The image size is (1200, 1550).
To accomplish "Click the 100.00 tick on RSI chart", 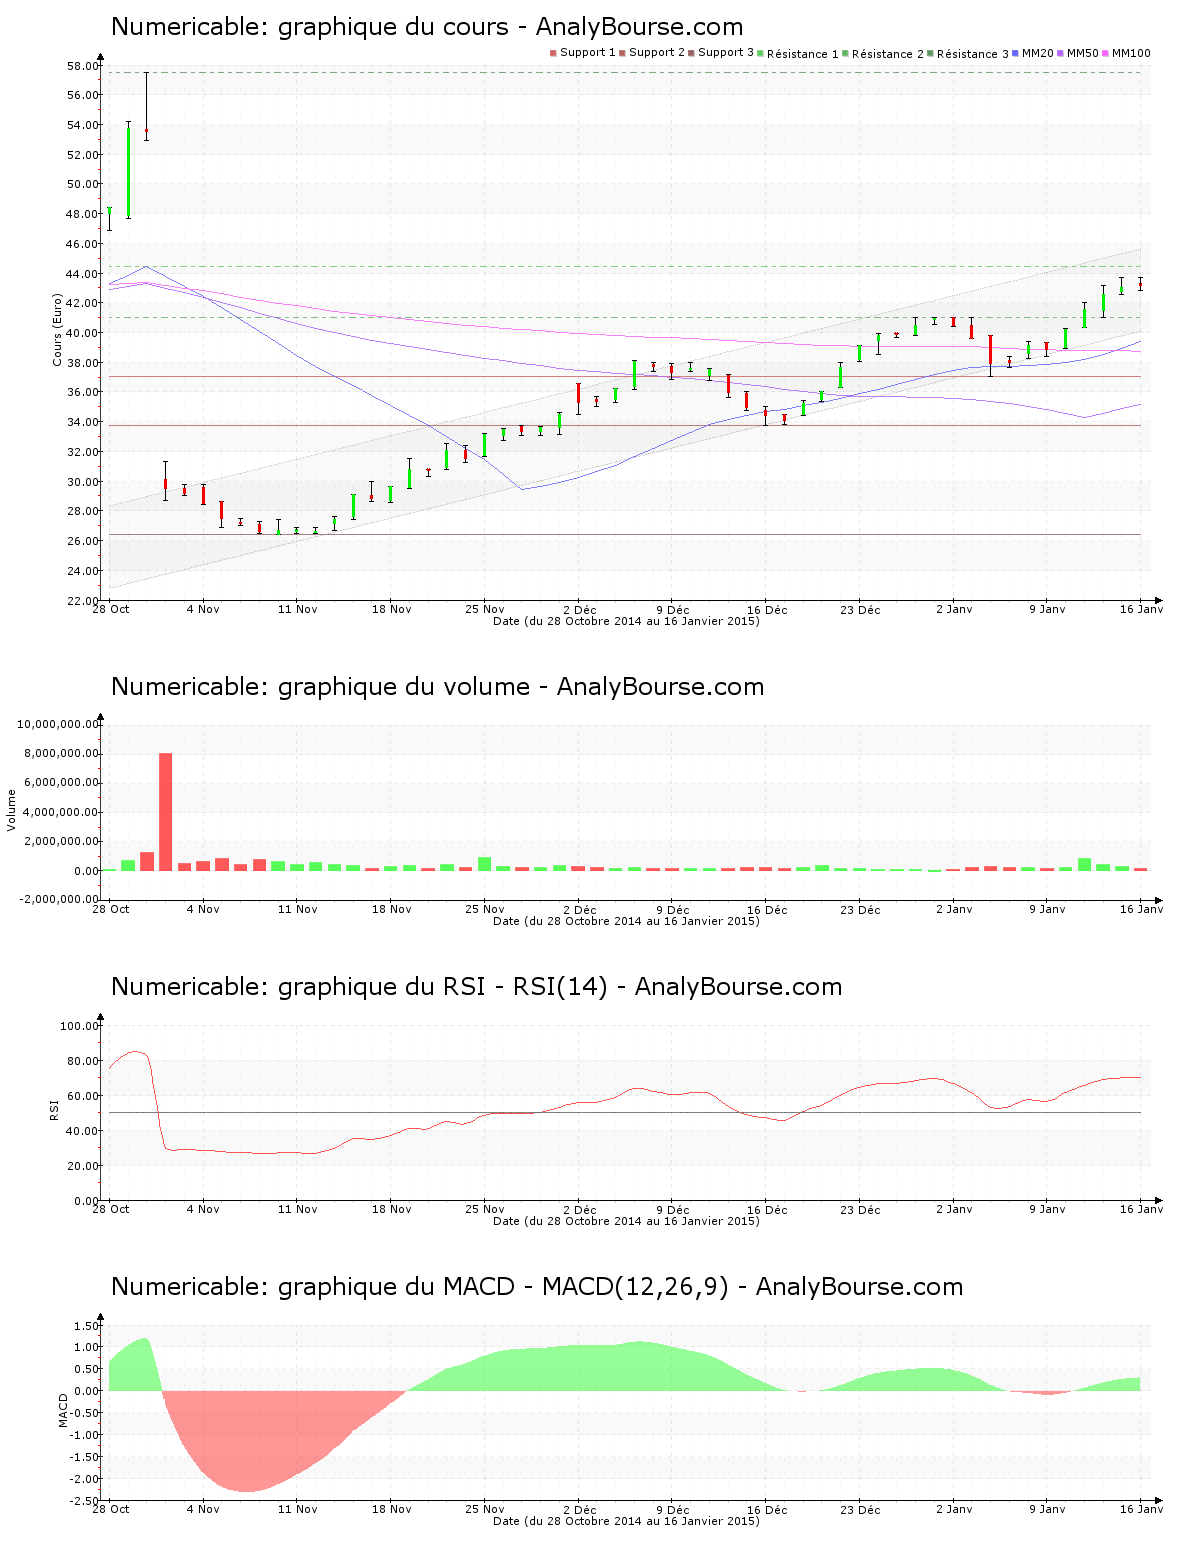I will pos(79,1026).
